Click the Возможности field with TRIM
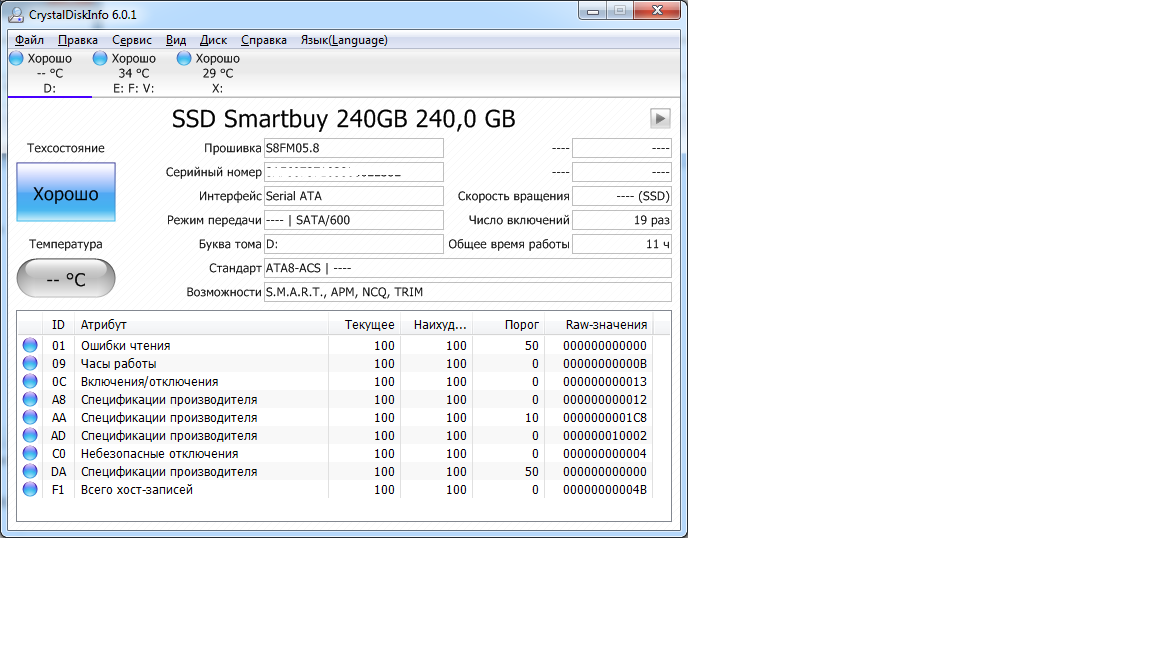Image resolution: width=1152 pixels, height=648 pixels. tap(467, 292)
